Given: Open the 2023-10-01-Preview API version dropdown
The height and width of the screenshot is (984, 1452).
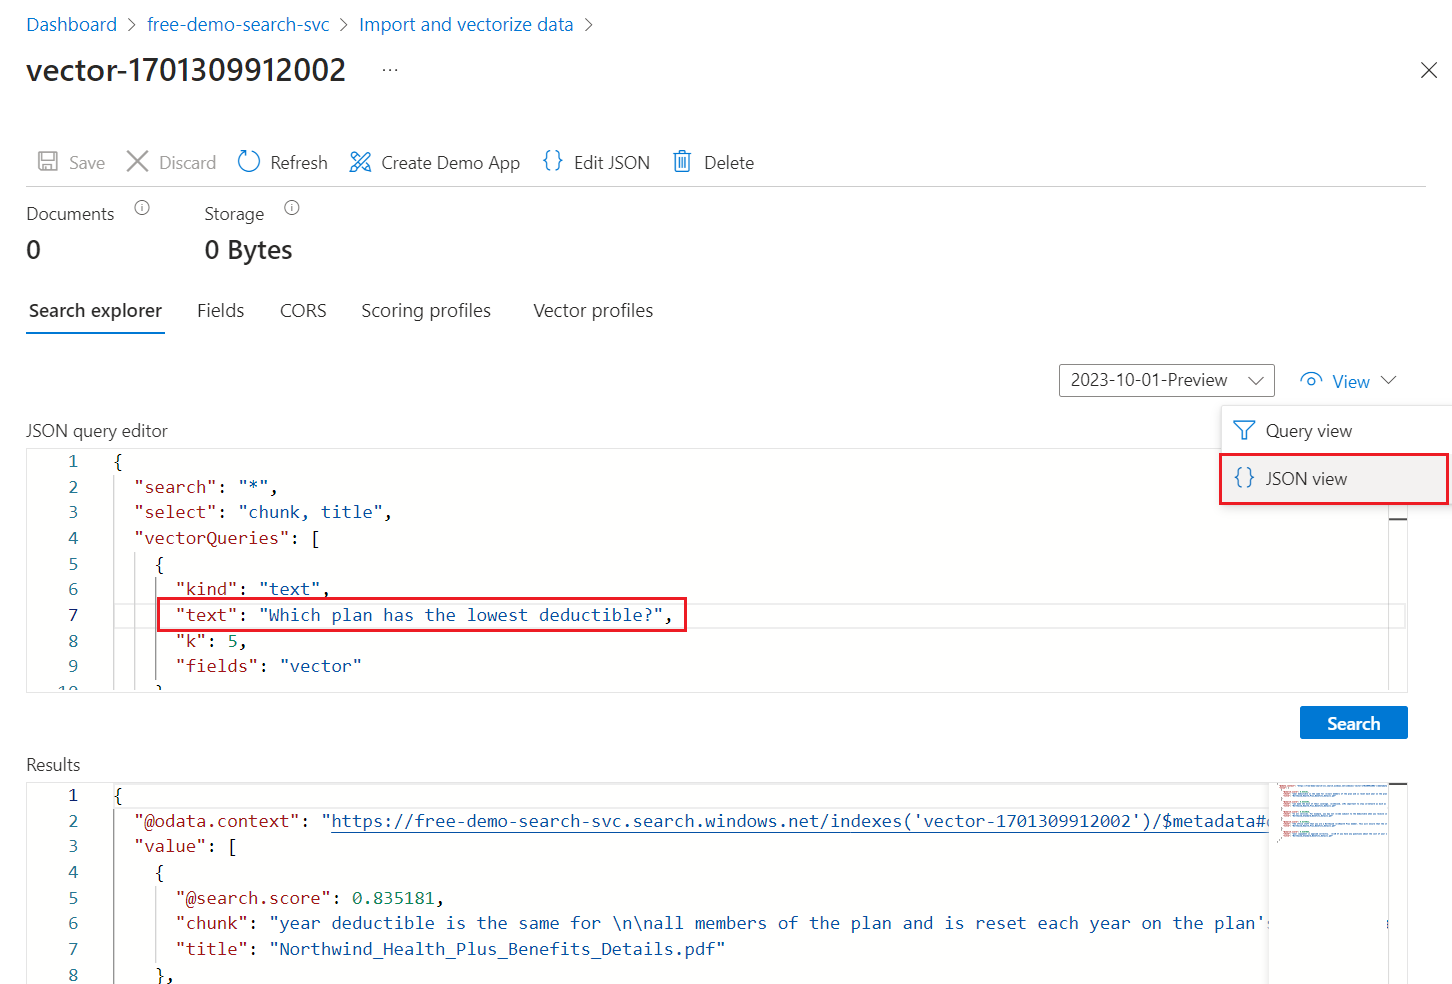Looking at the screenshot, I should [1167, 380].
